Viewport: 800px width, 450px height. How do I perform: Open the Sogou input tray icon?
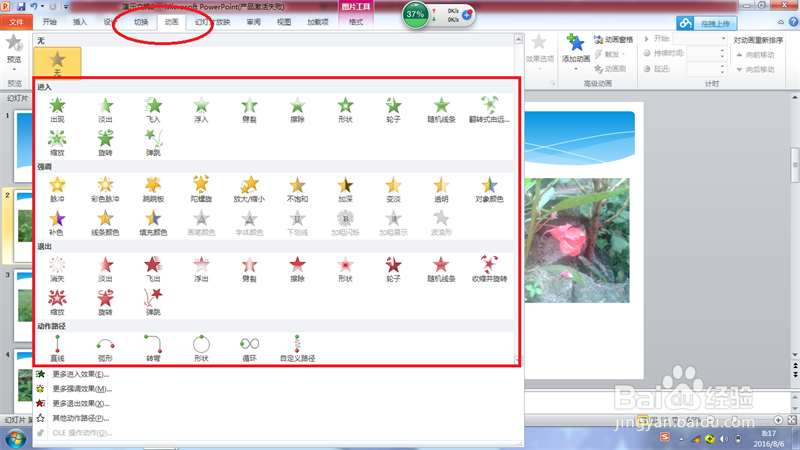click(x=664, y=437)
